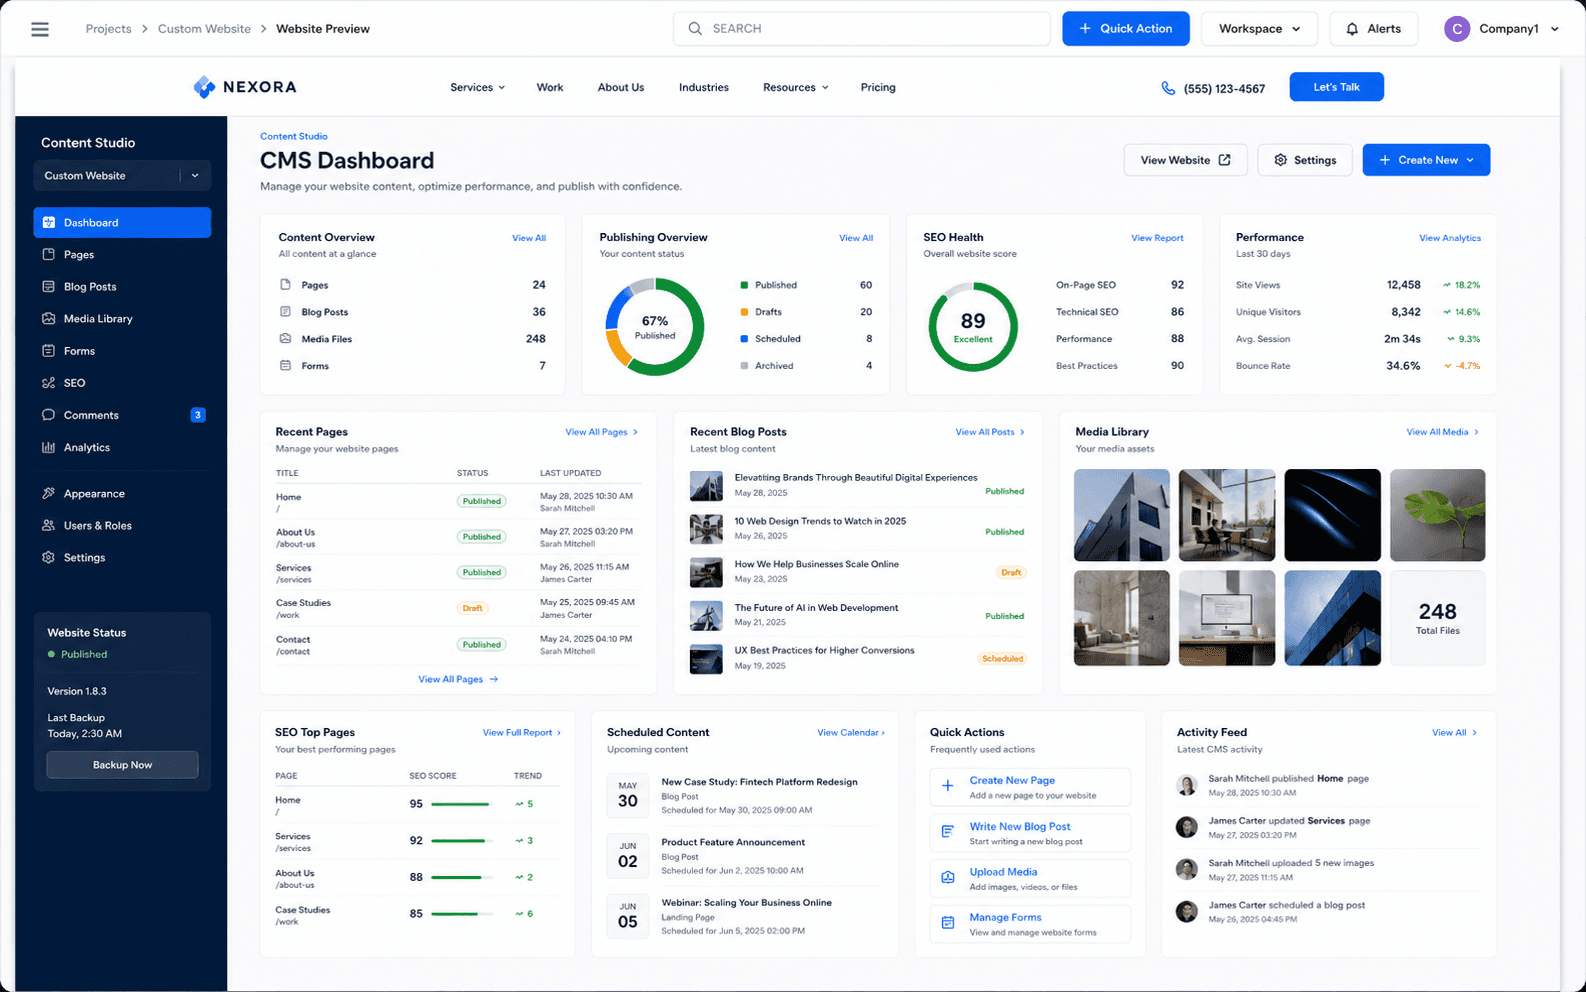
Task: Open the 248 Total Files tile
Action: pos(1438,618)
